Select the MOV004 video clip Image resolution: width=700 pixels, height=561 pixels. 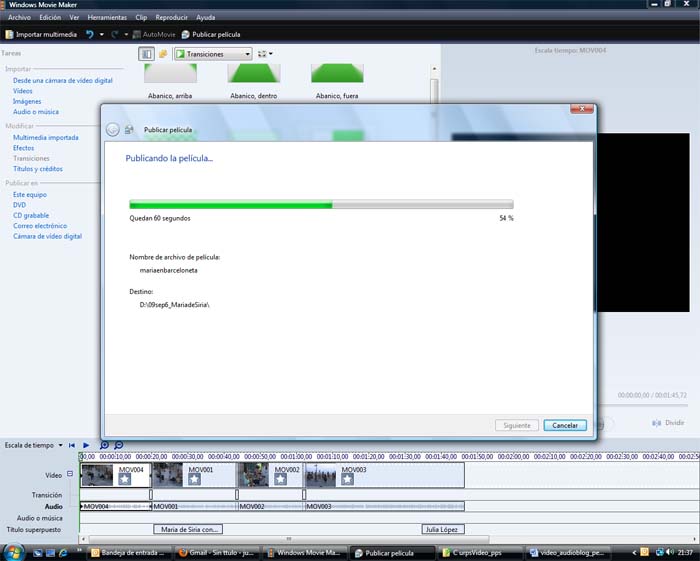tap(116, 475)
